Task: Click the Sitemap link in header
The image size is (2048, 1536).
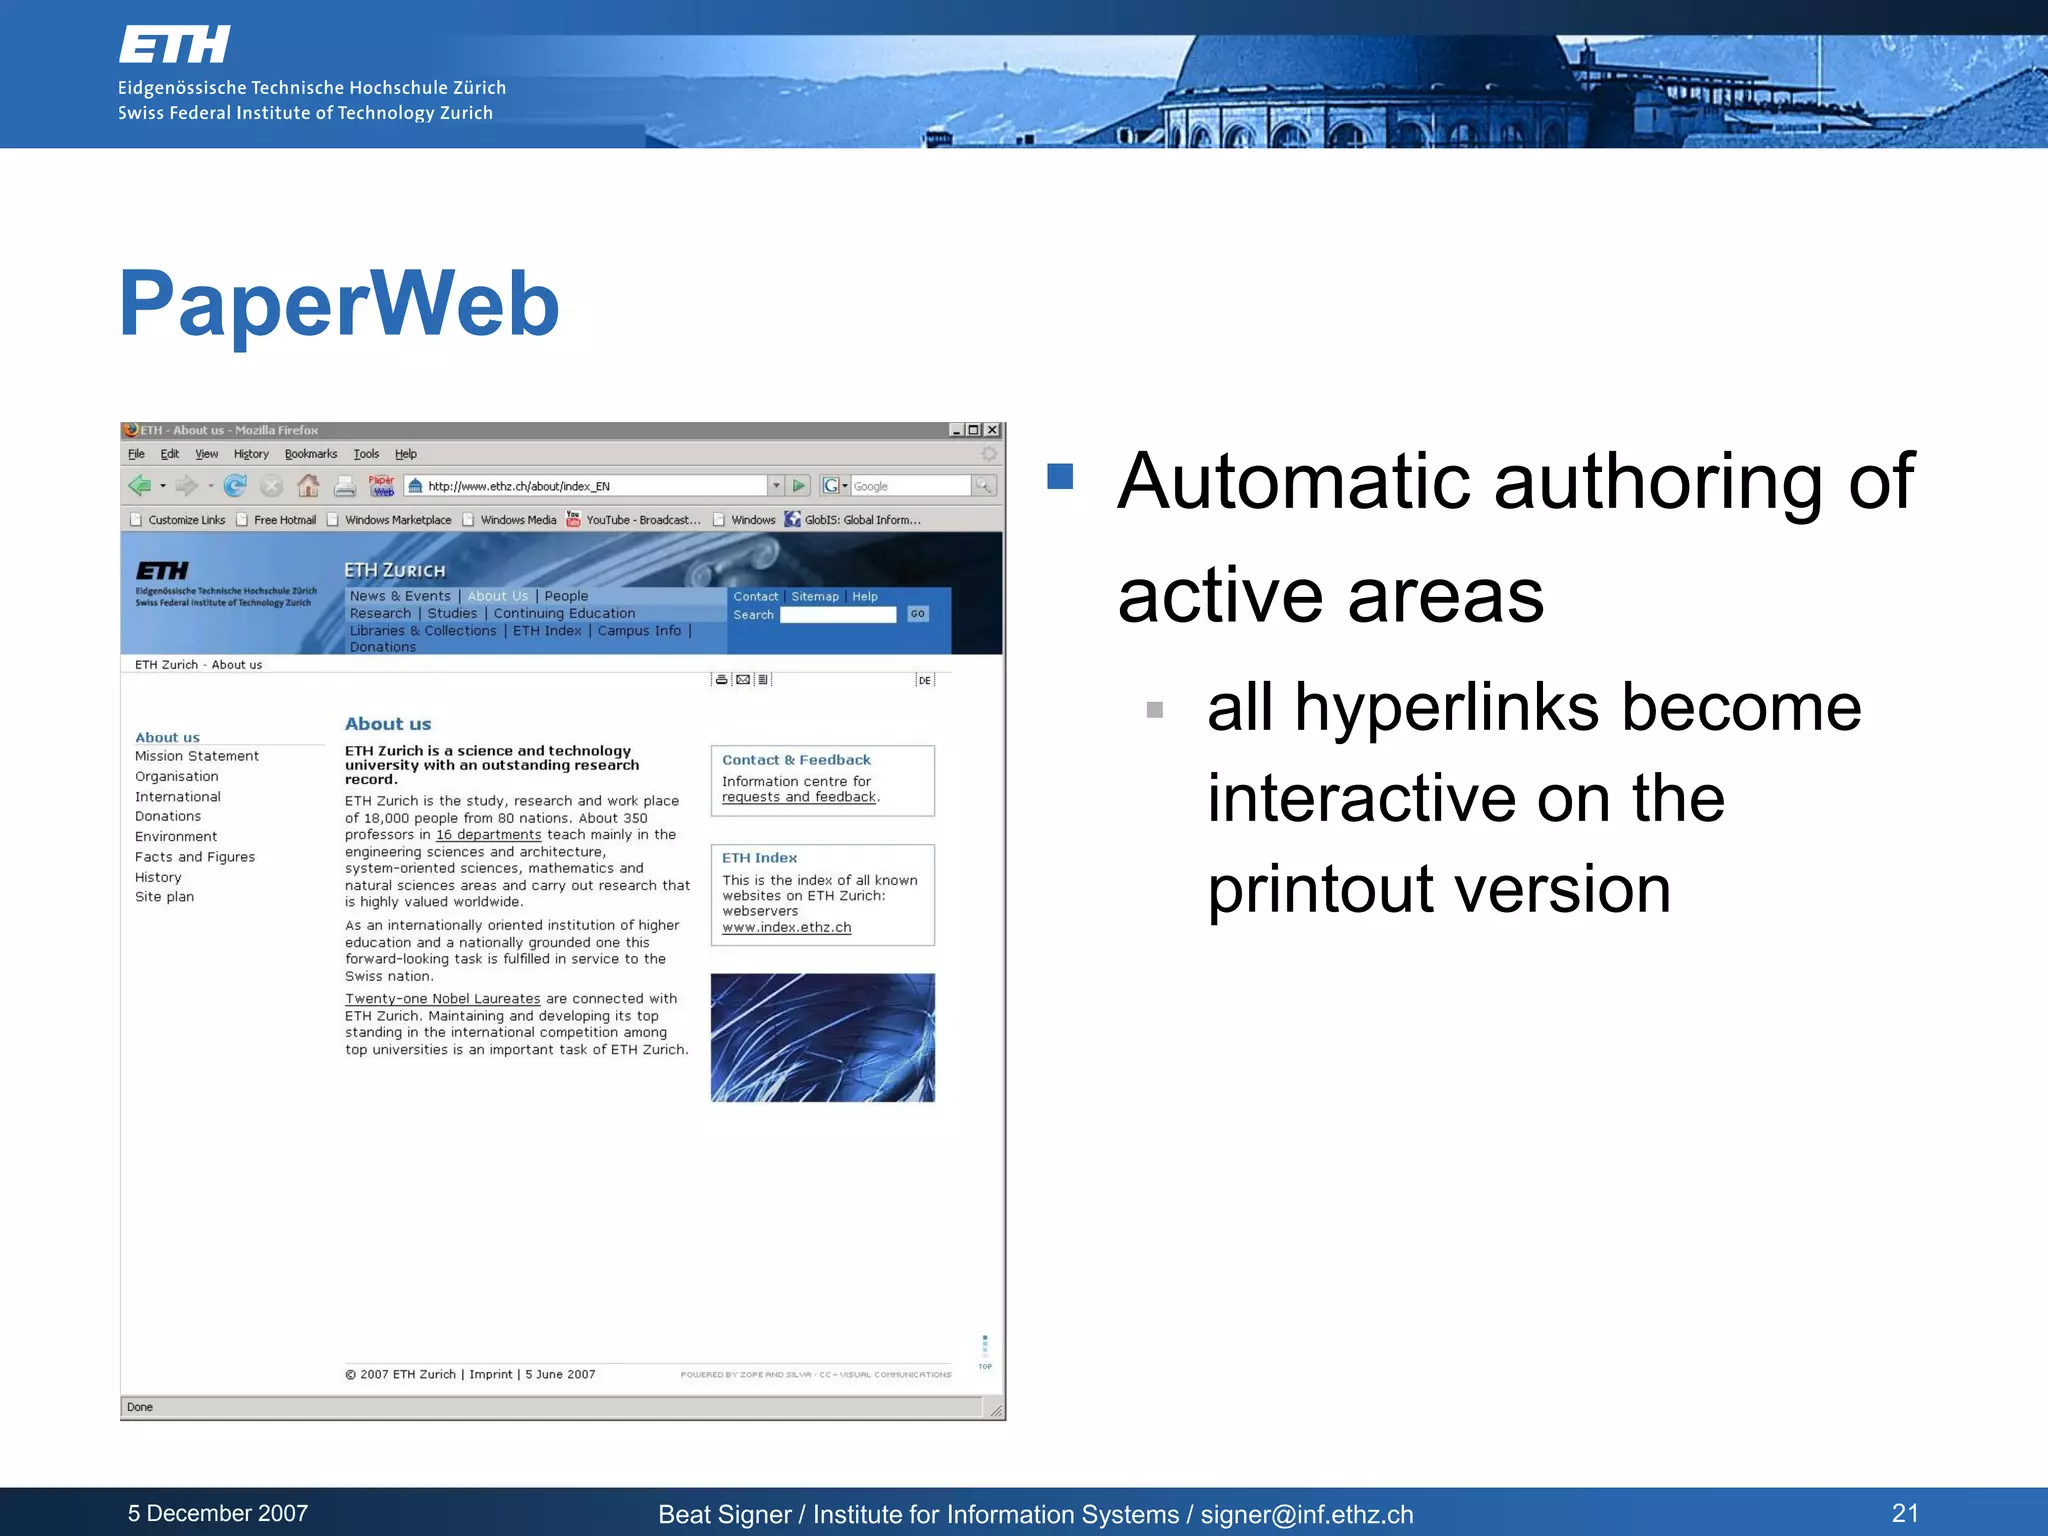Action: click(x=815, y=596)
